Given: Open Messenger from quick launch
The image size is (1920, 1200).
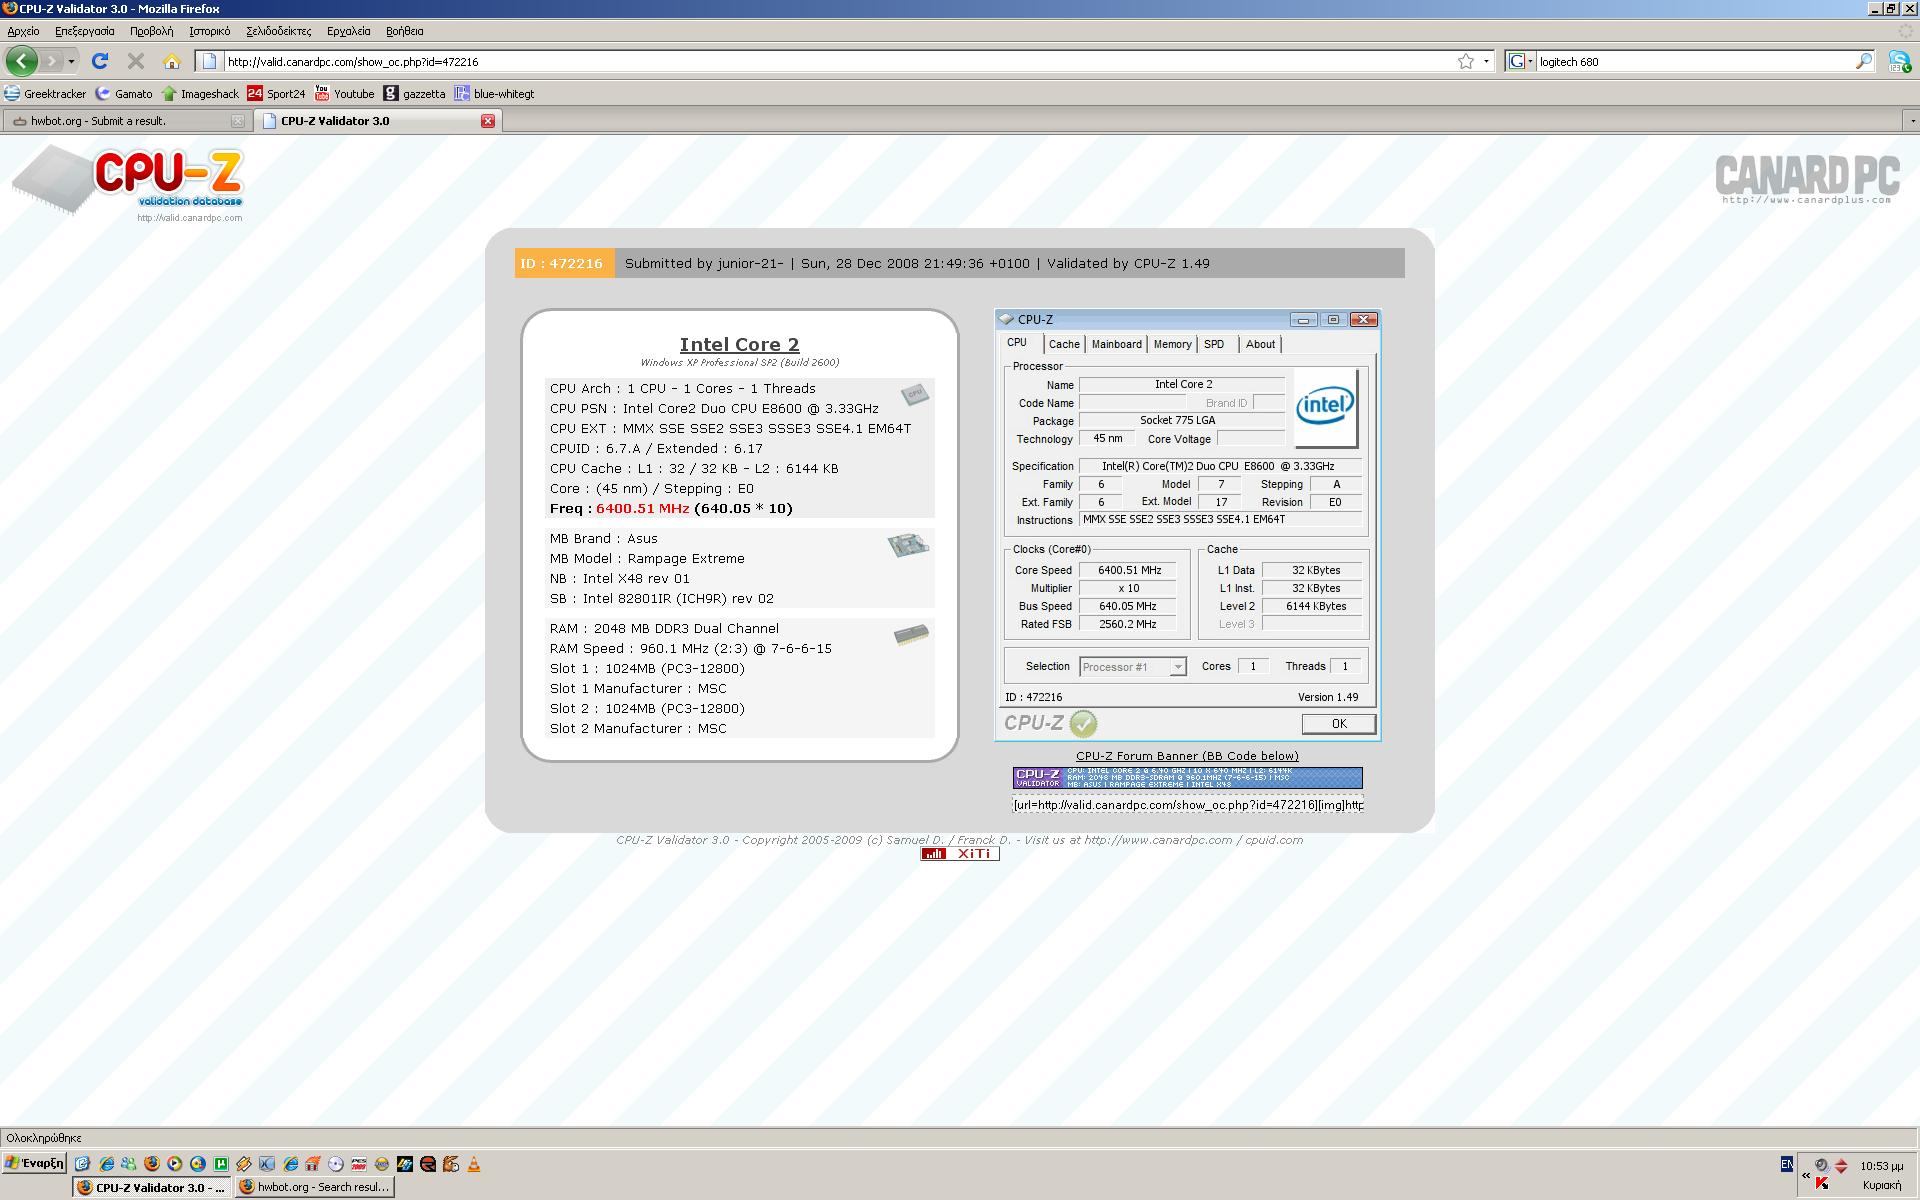Looking at the screenshot, I should click(129, 1163).
